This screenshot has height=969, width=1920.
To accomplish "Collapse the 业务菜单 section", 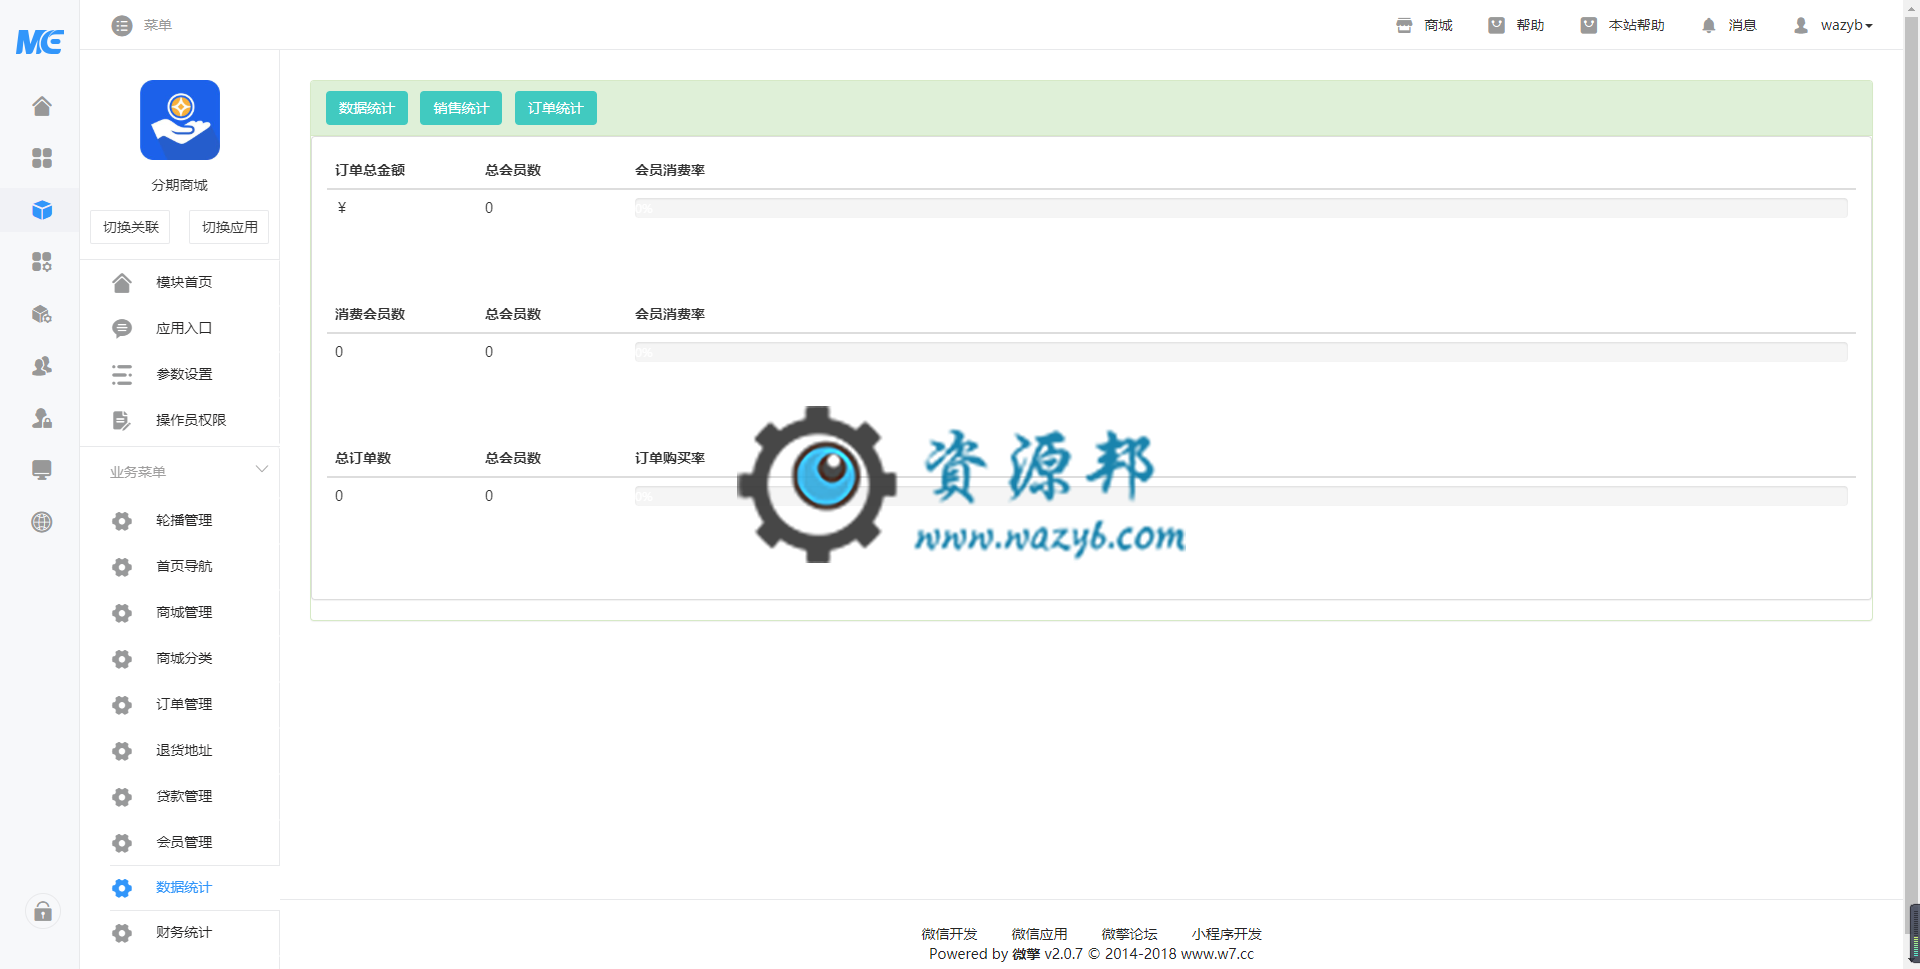I will pos(261,470).
